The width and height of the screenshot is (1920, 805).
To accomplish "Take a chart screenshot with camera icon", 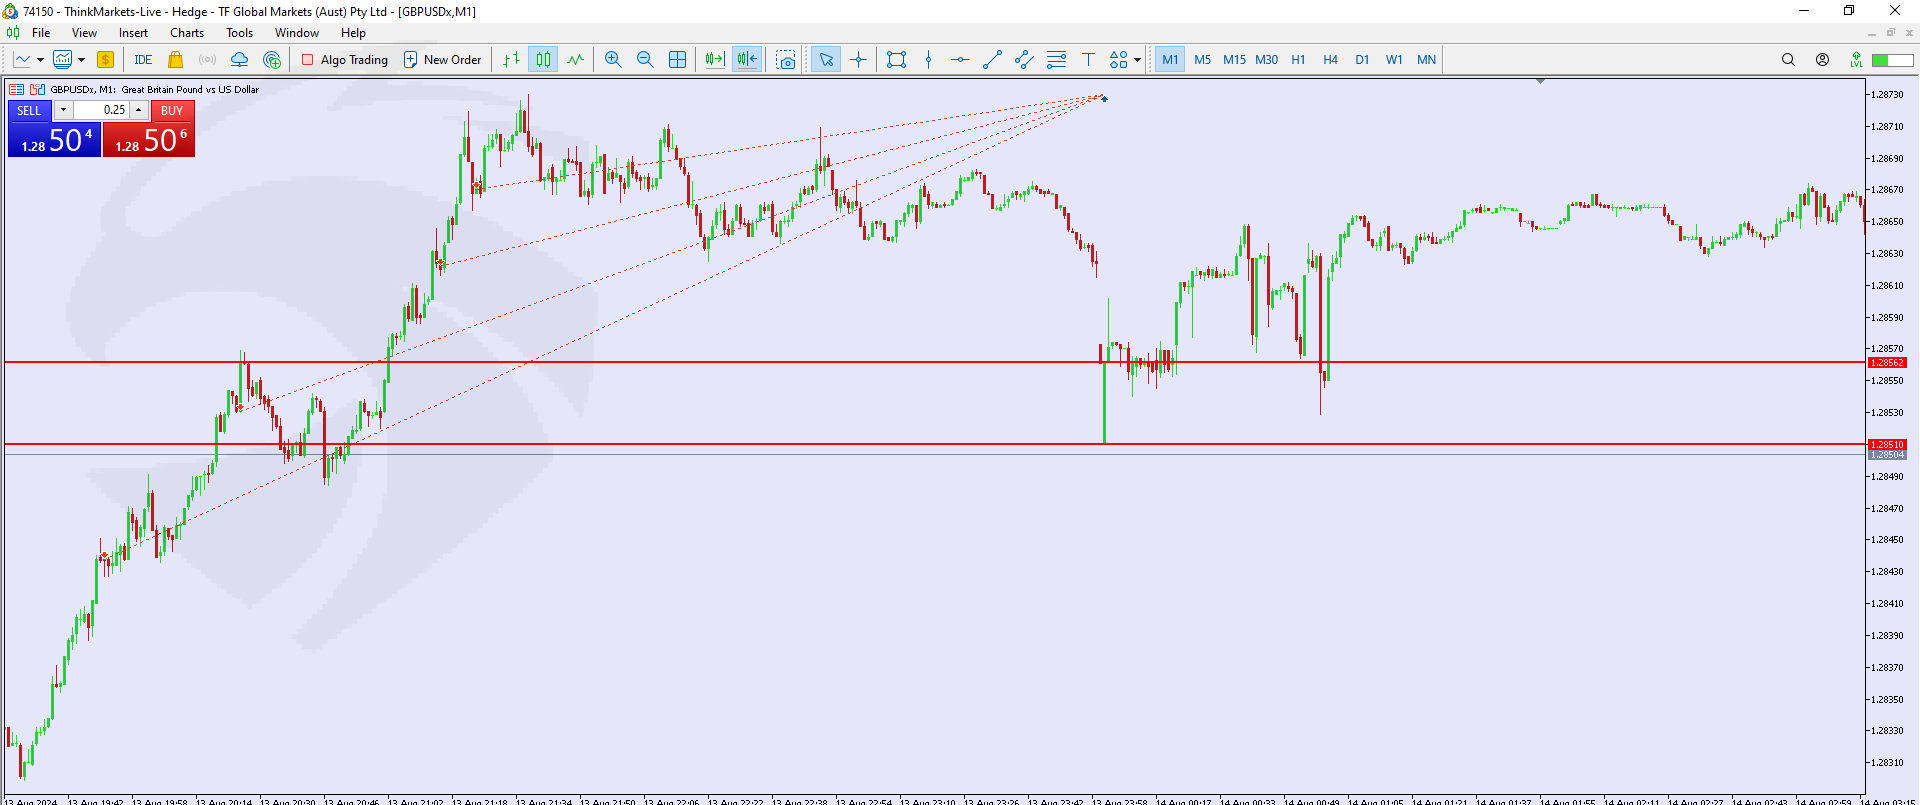I will tap(786, 60).
